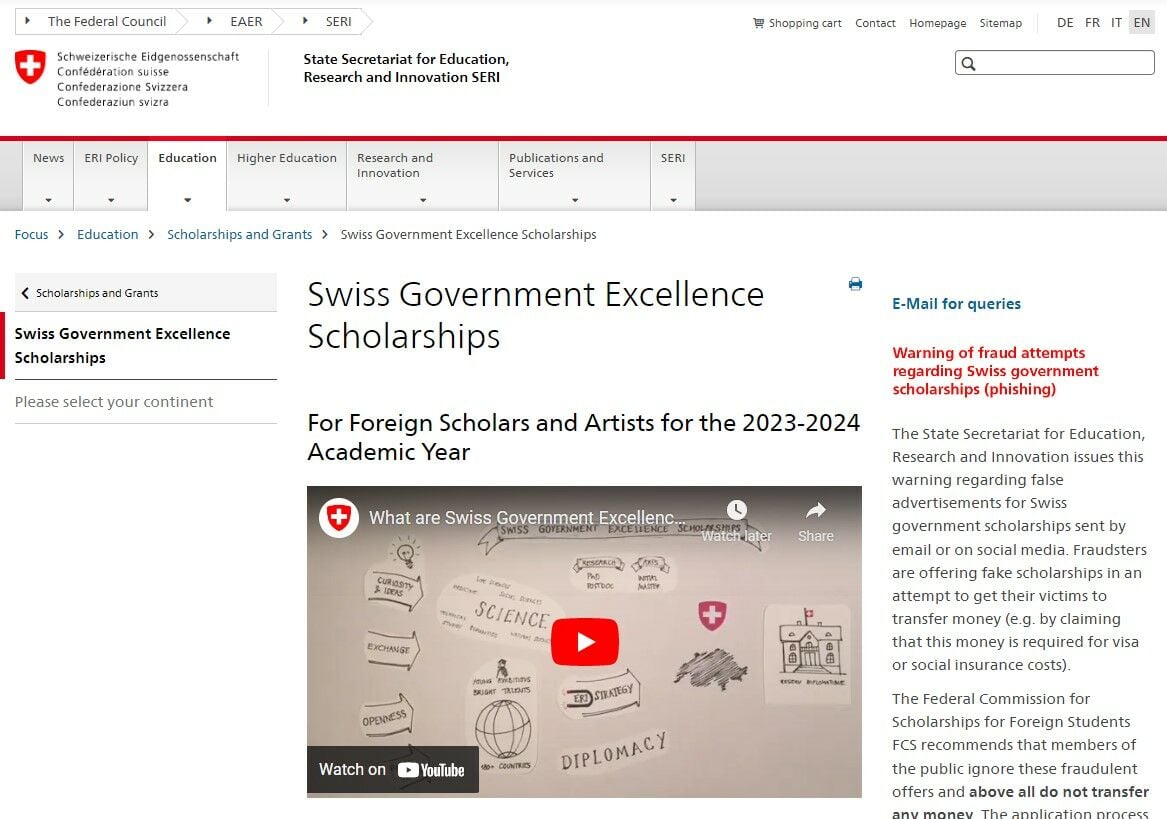Open Publications and Services dropdown arrow
Viewport: 1167px width, 819px height.
575,200
